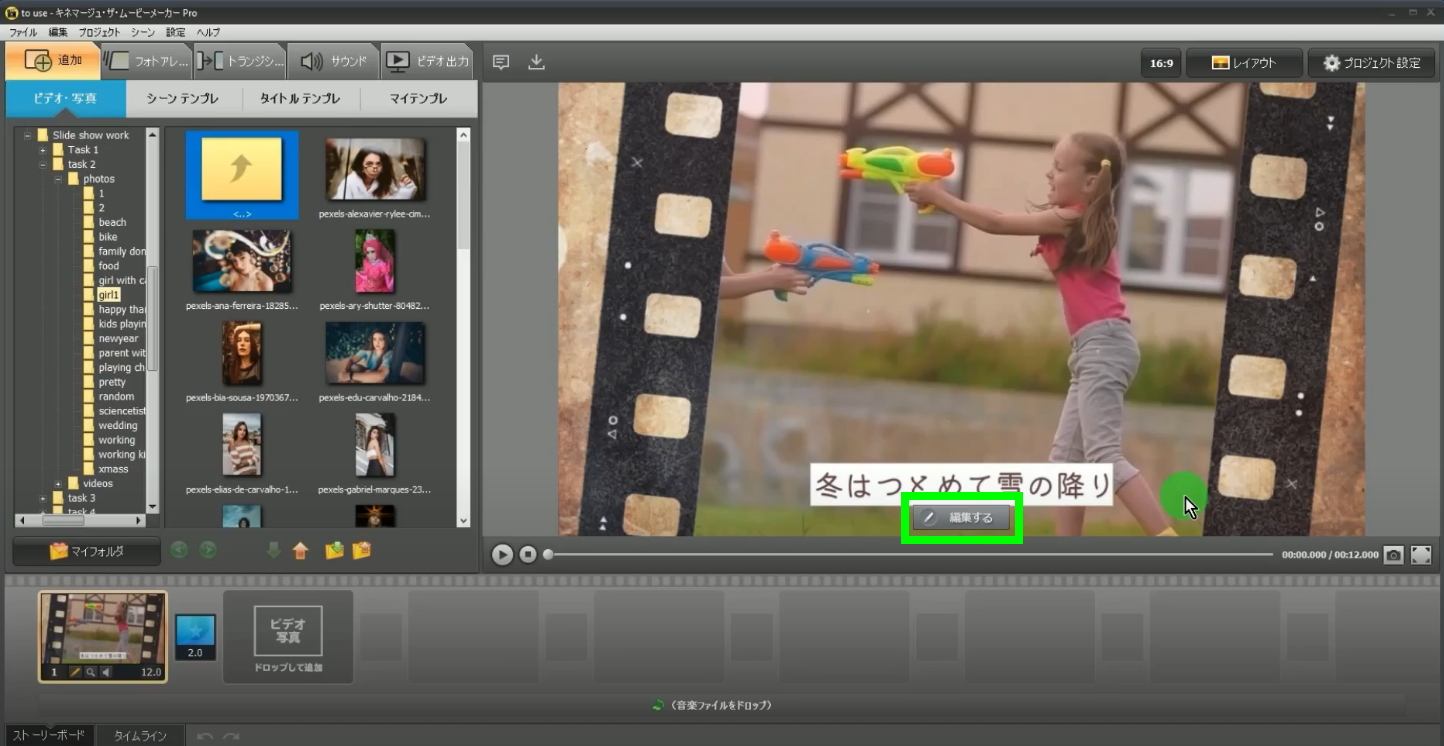Expand the Task 1 folder
The width and height of the screenshot is (1444, 746).
click(43, 150)
